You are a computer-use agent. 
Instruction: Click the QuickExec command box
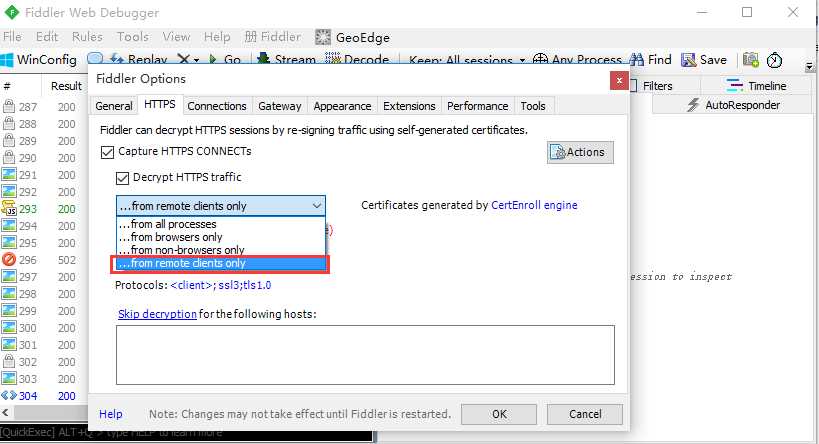tap(186, 433)
